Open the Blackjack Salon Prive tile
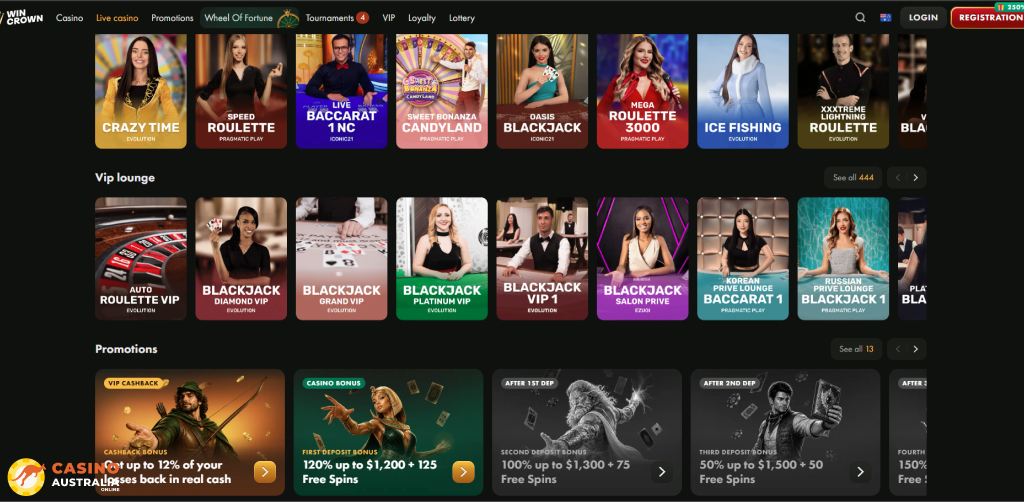 (643, 259)
